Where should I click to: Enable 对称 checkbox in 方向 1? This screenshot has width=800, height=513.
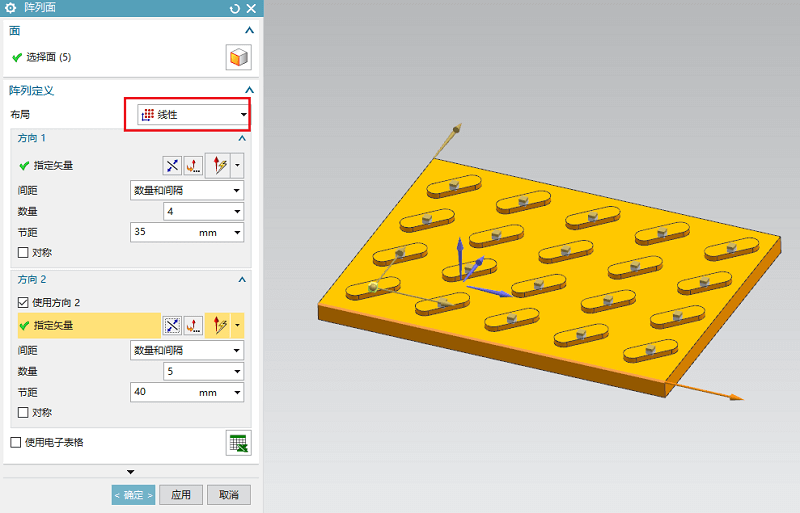click(x=23, y=253)
